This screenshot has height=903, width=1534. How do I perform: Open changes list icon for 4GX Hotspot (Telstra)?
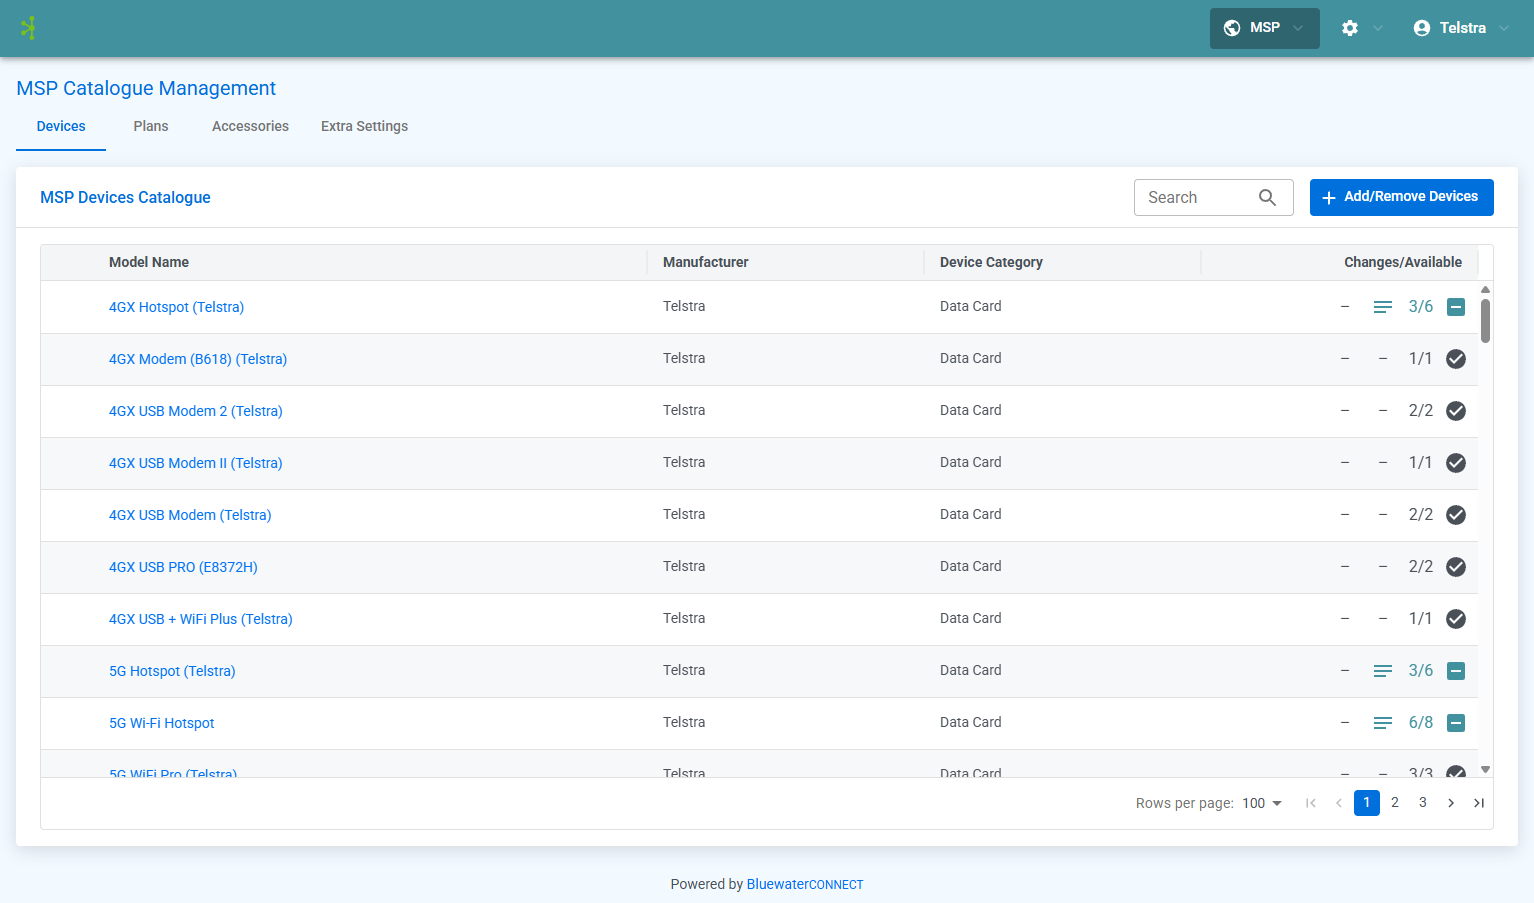(x=1383, y=307)
